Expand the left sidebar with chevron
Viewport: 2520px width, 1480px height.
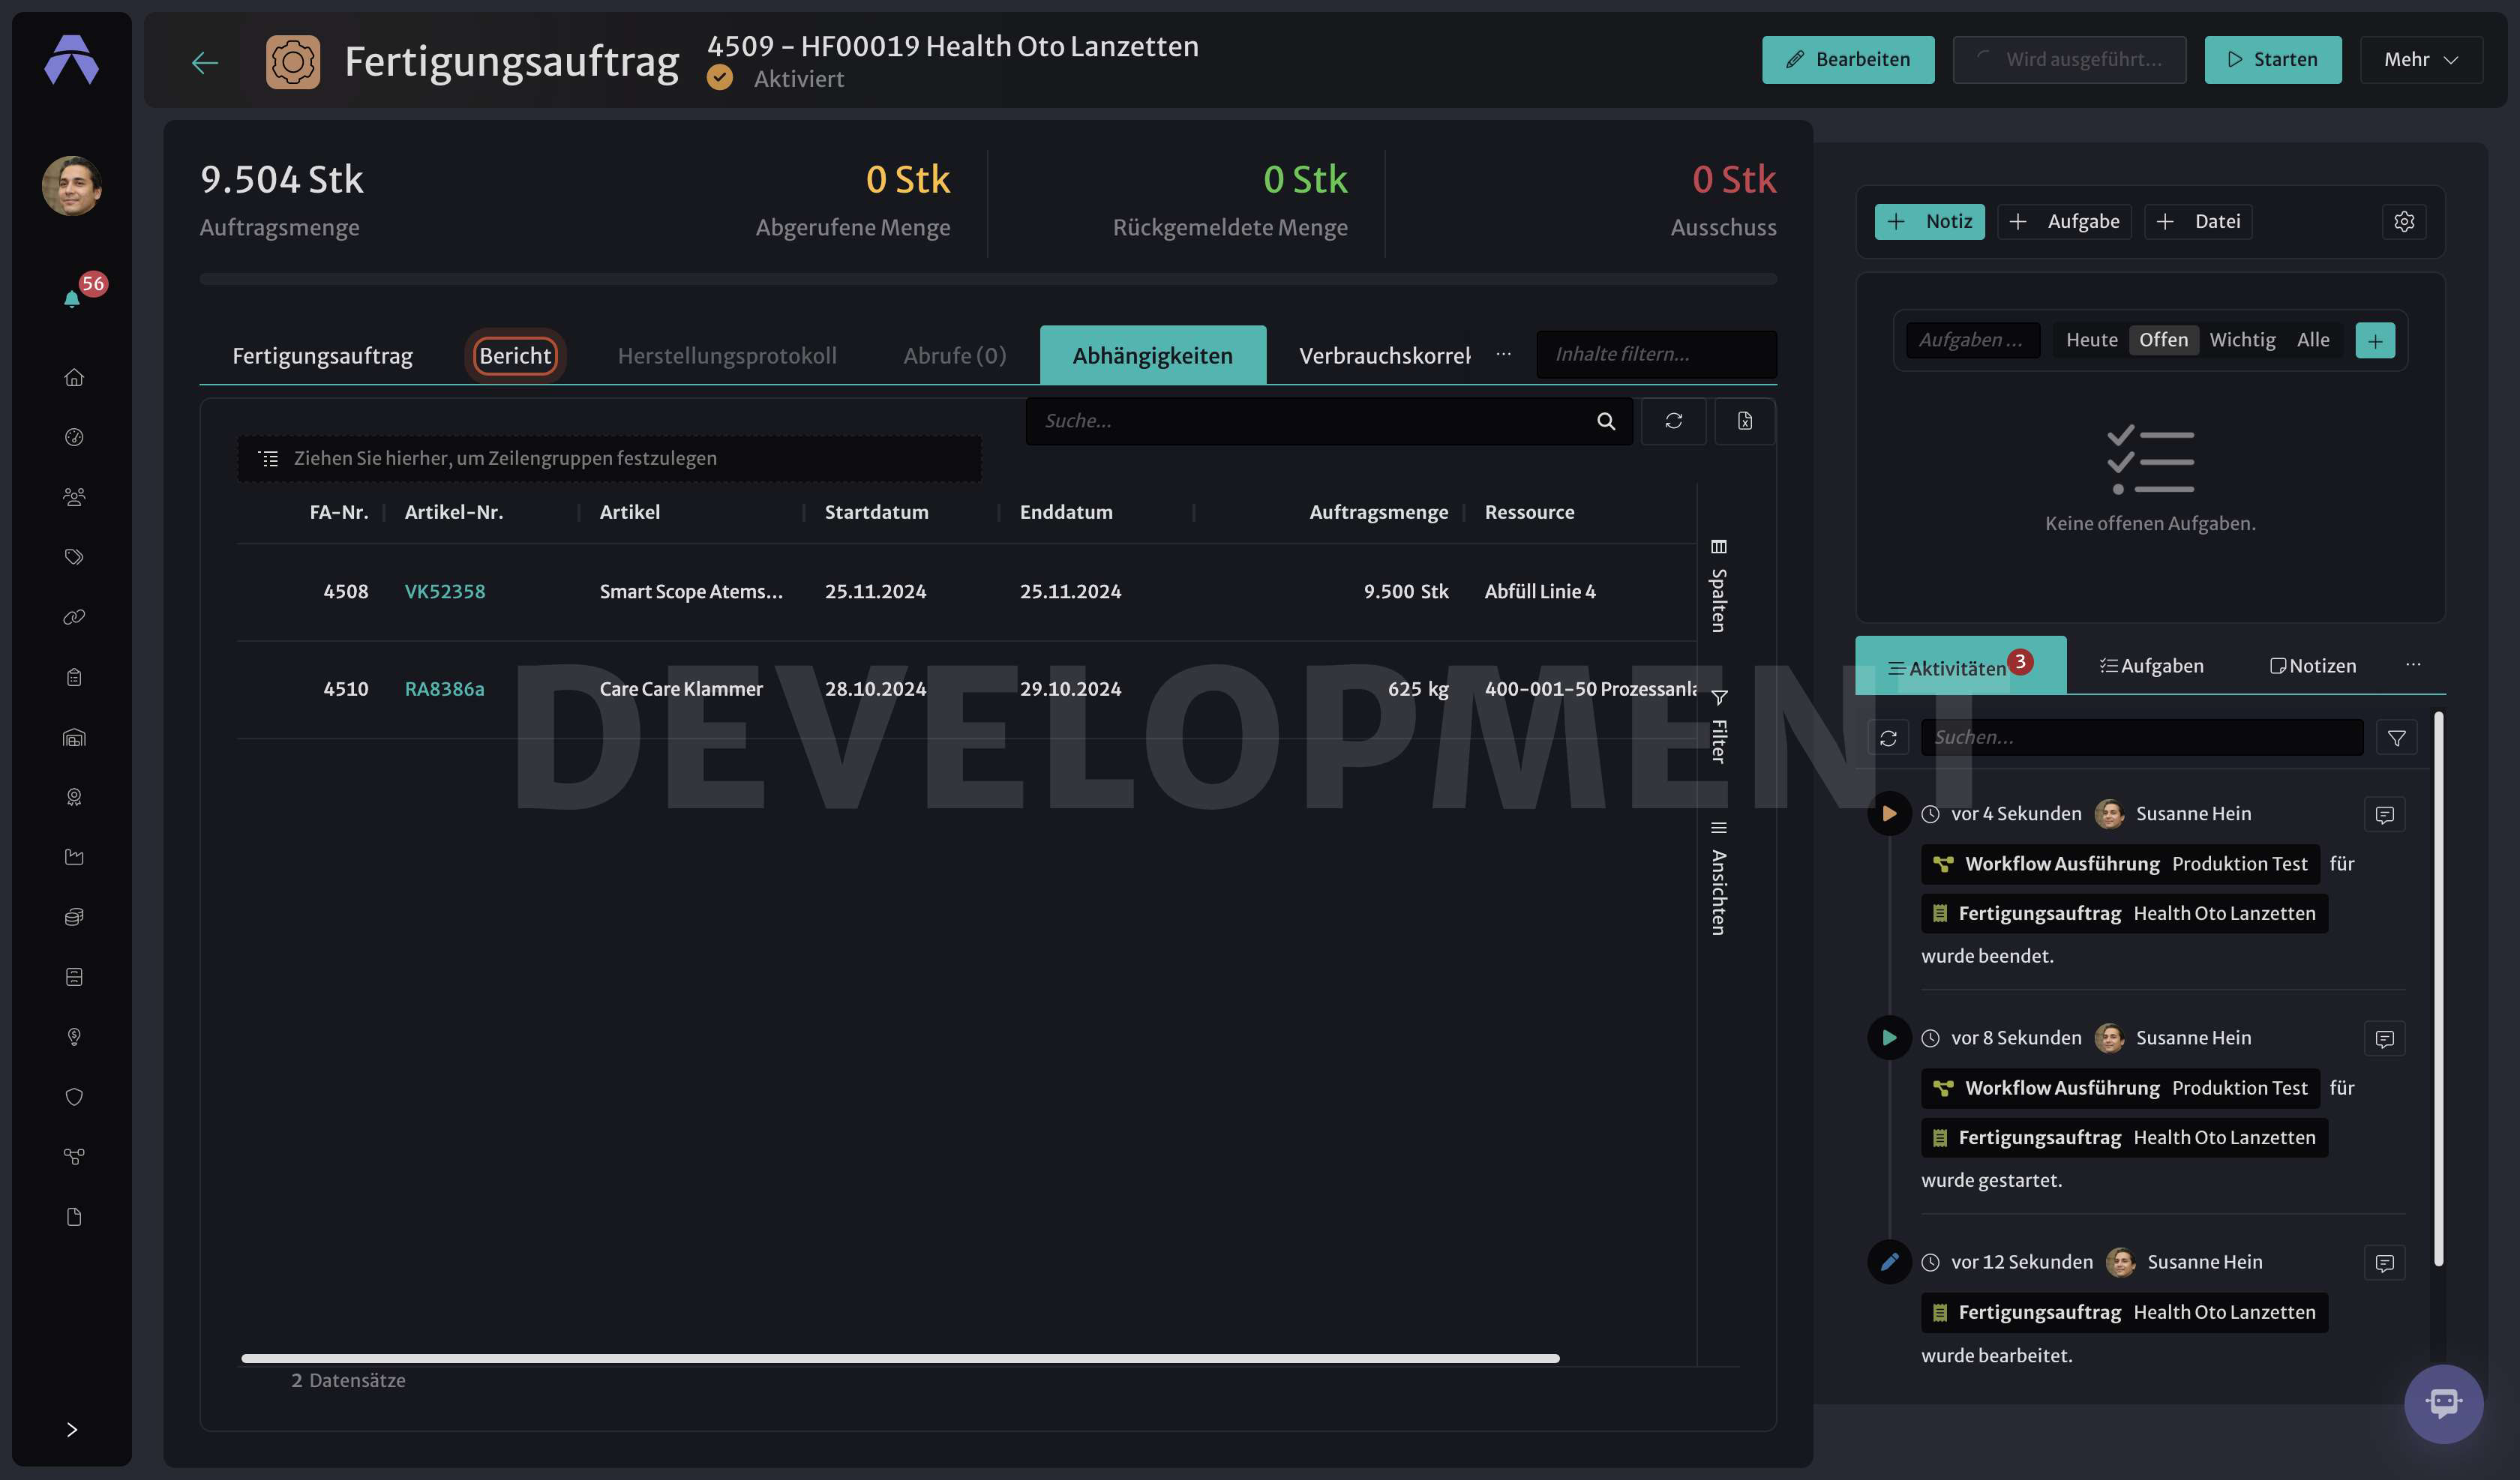[x=72, y=1429]
